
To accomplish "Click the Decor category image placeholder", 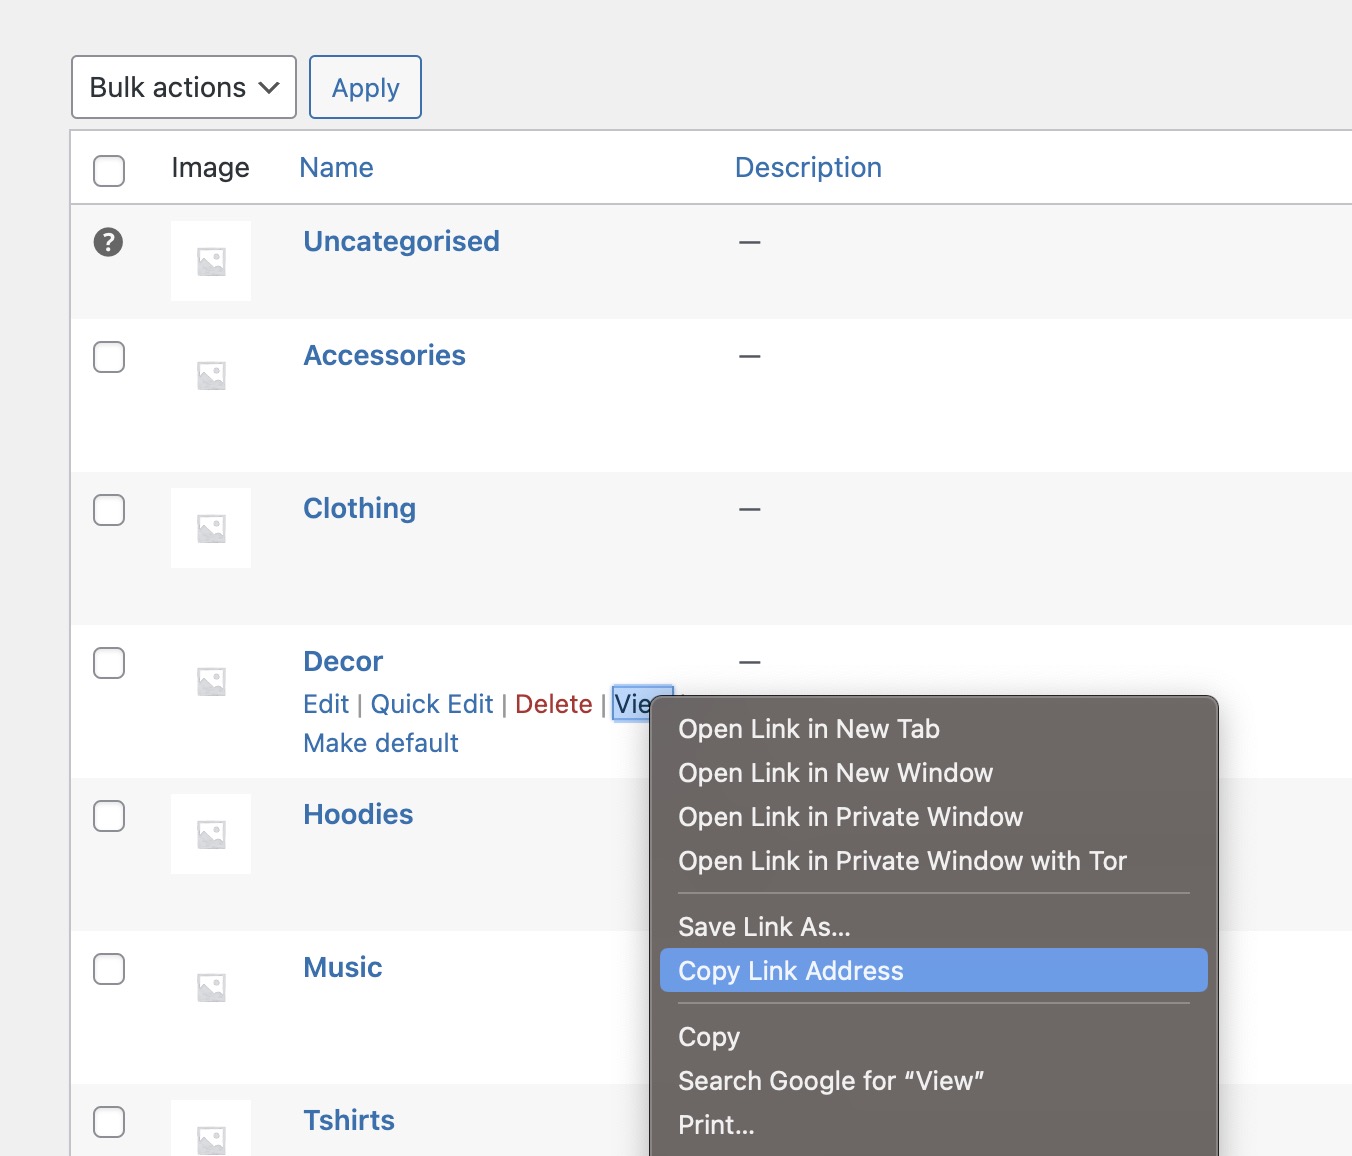I will (x=211, y=681).
